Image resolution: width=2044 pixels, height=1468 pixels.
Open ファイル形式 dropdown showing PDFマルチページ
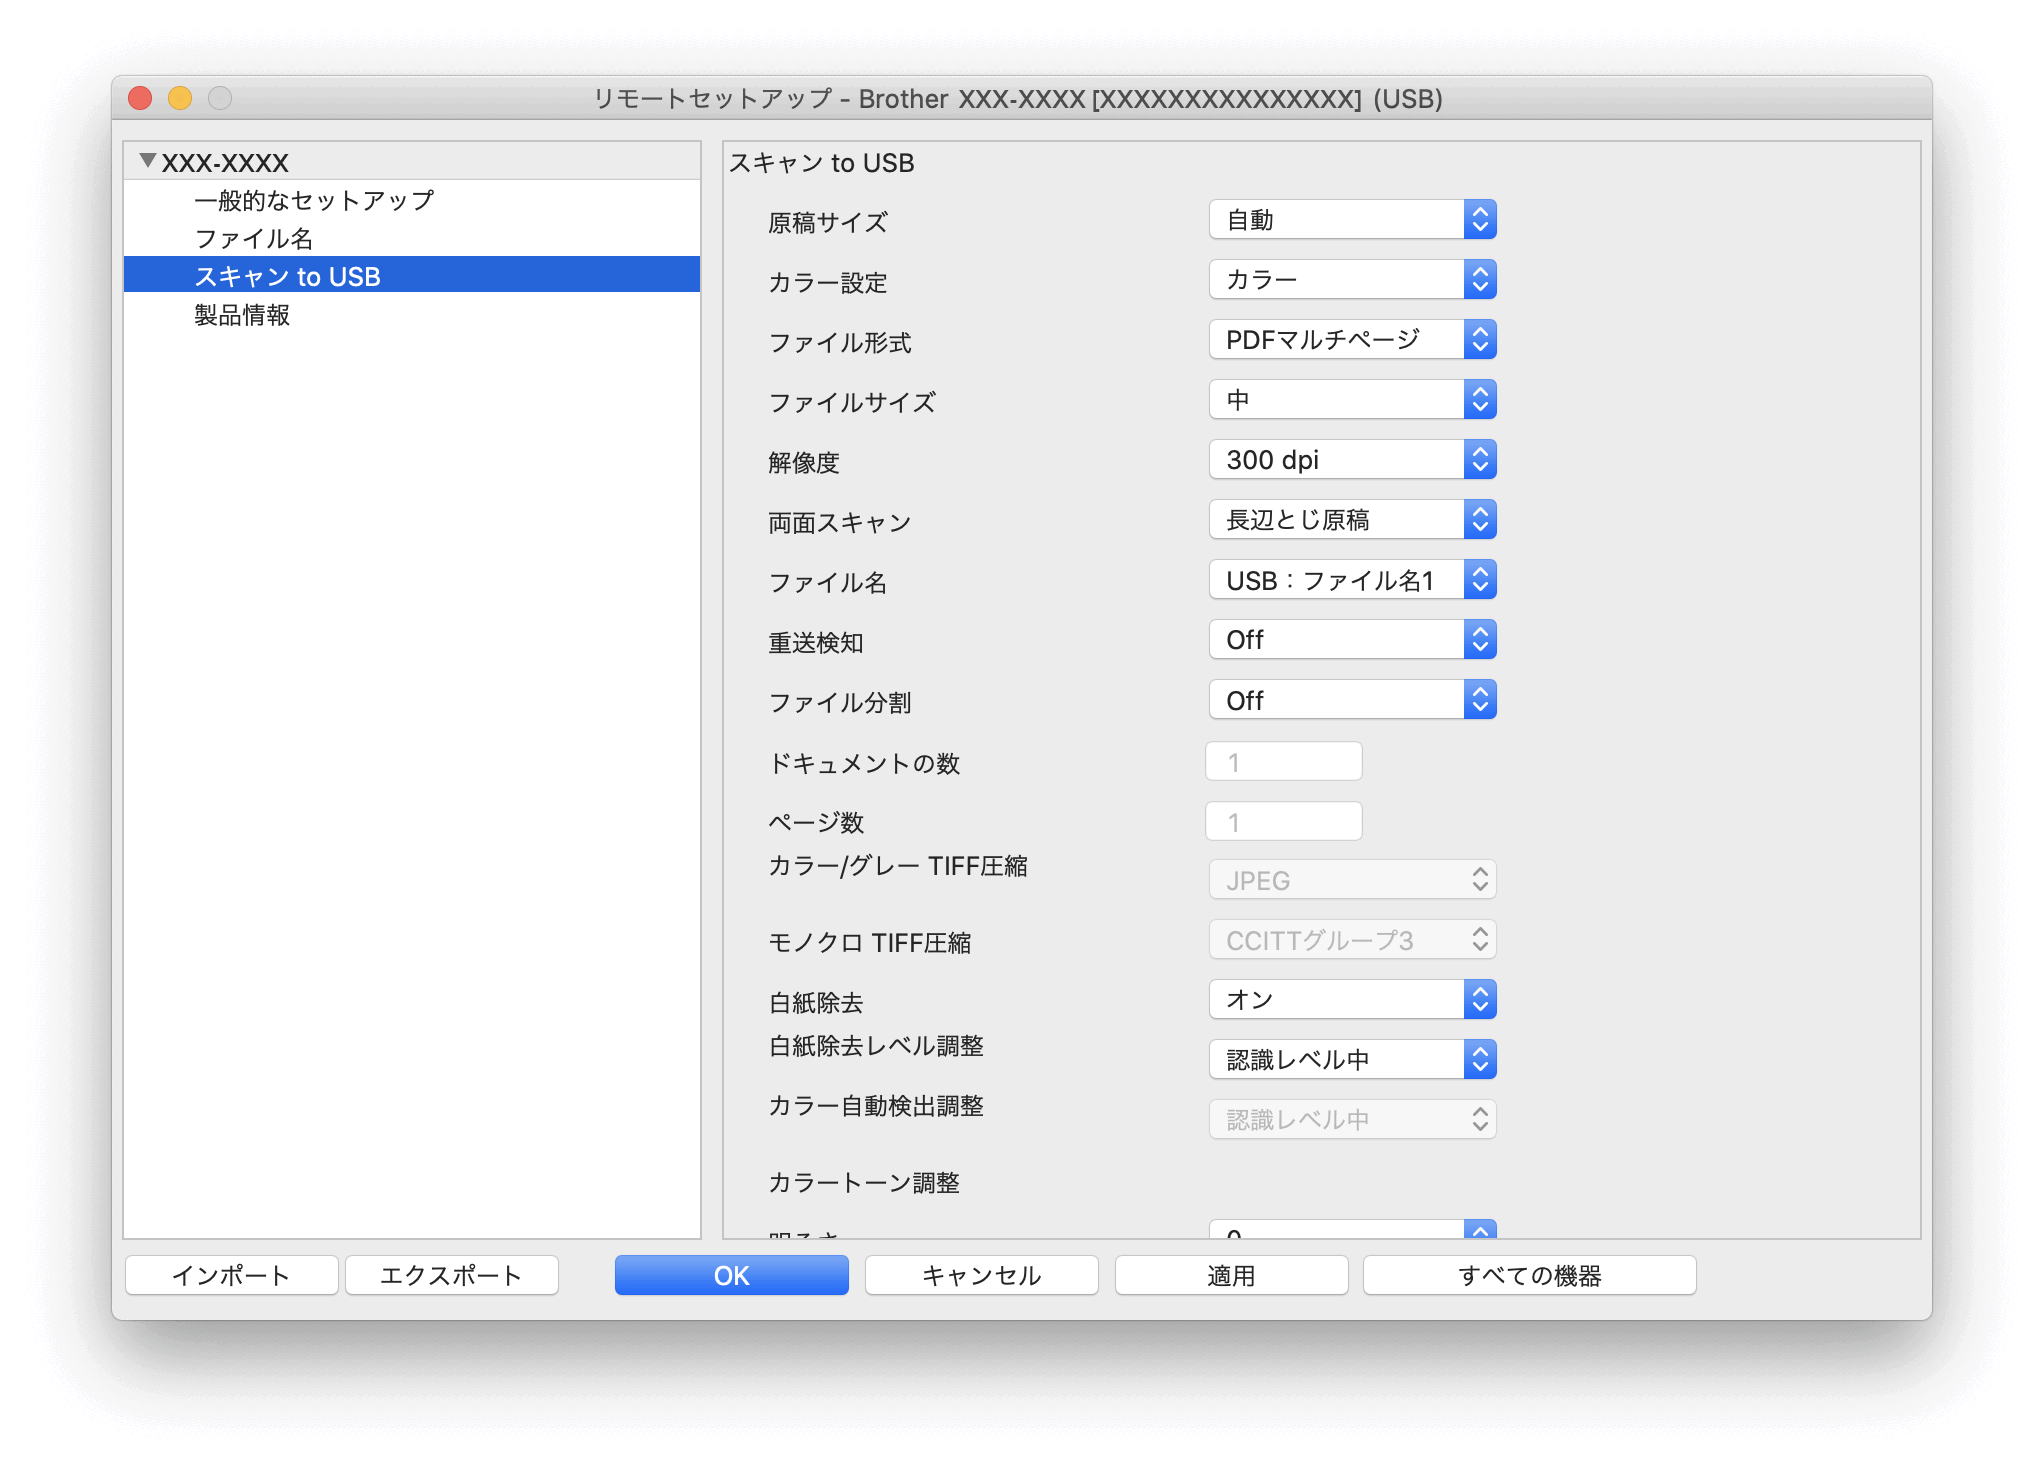1352,339
